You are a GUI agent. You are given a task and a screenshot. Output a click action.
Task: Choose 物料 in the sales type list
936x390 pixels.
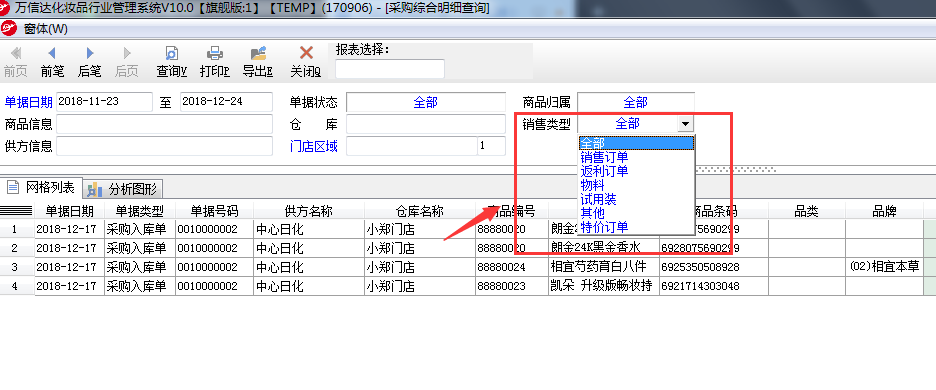636,185
